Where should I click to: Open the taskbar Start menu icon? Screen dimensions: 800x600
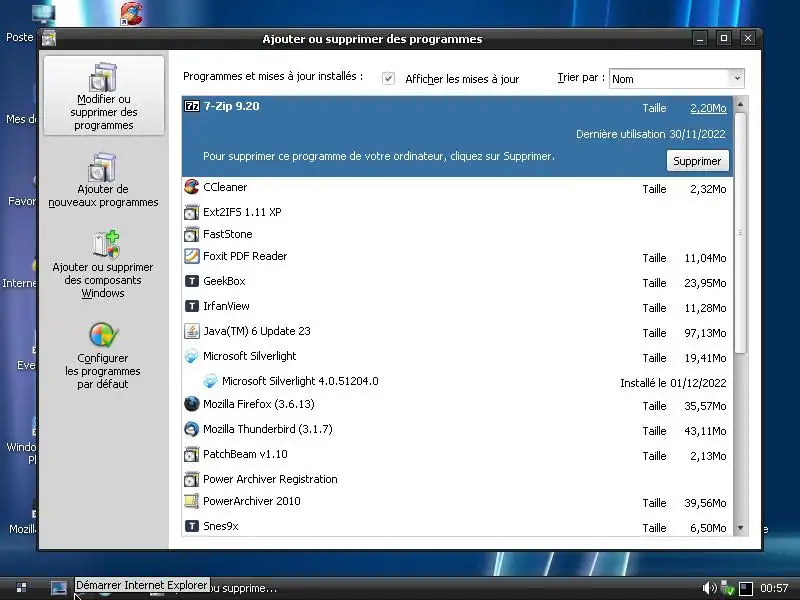click(x=21, y=588)
